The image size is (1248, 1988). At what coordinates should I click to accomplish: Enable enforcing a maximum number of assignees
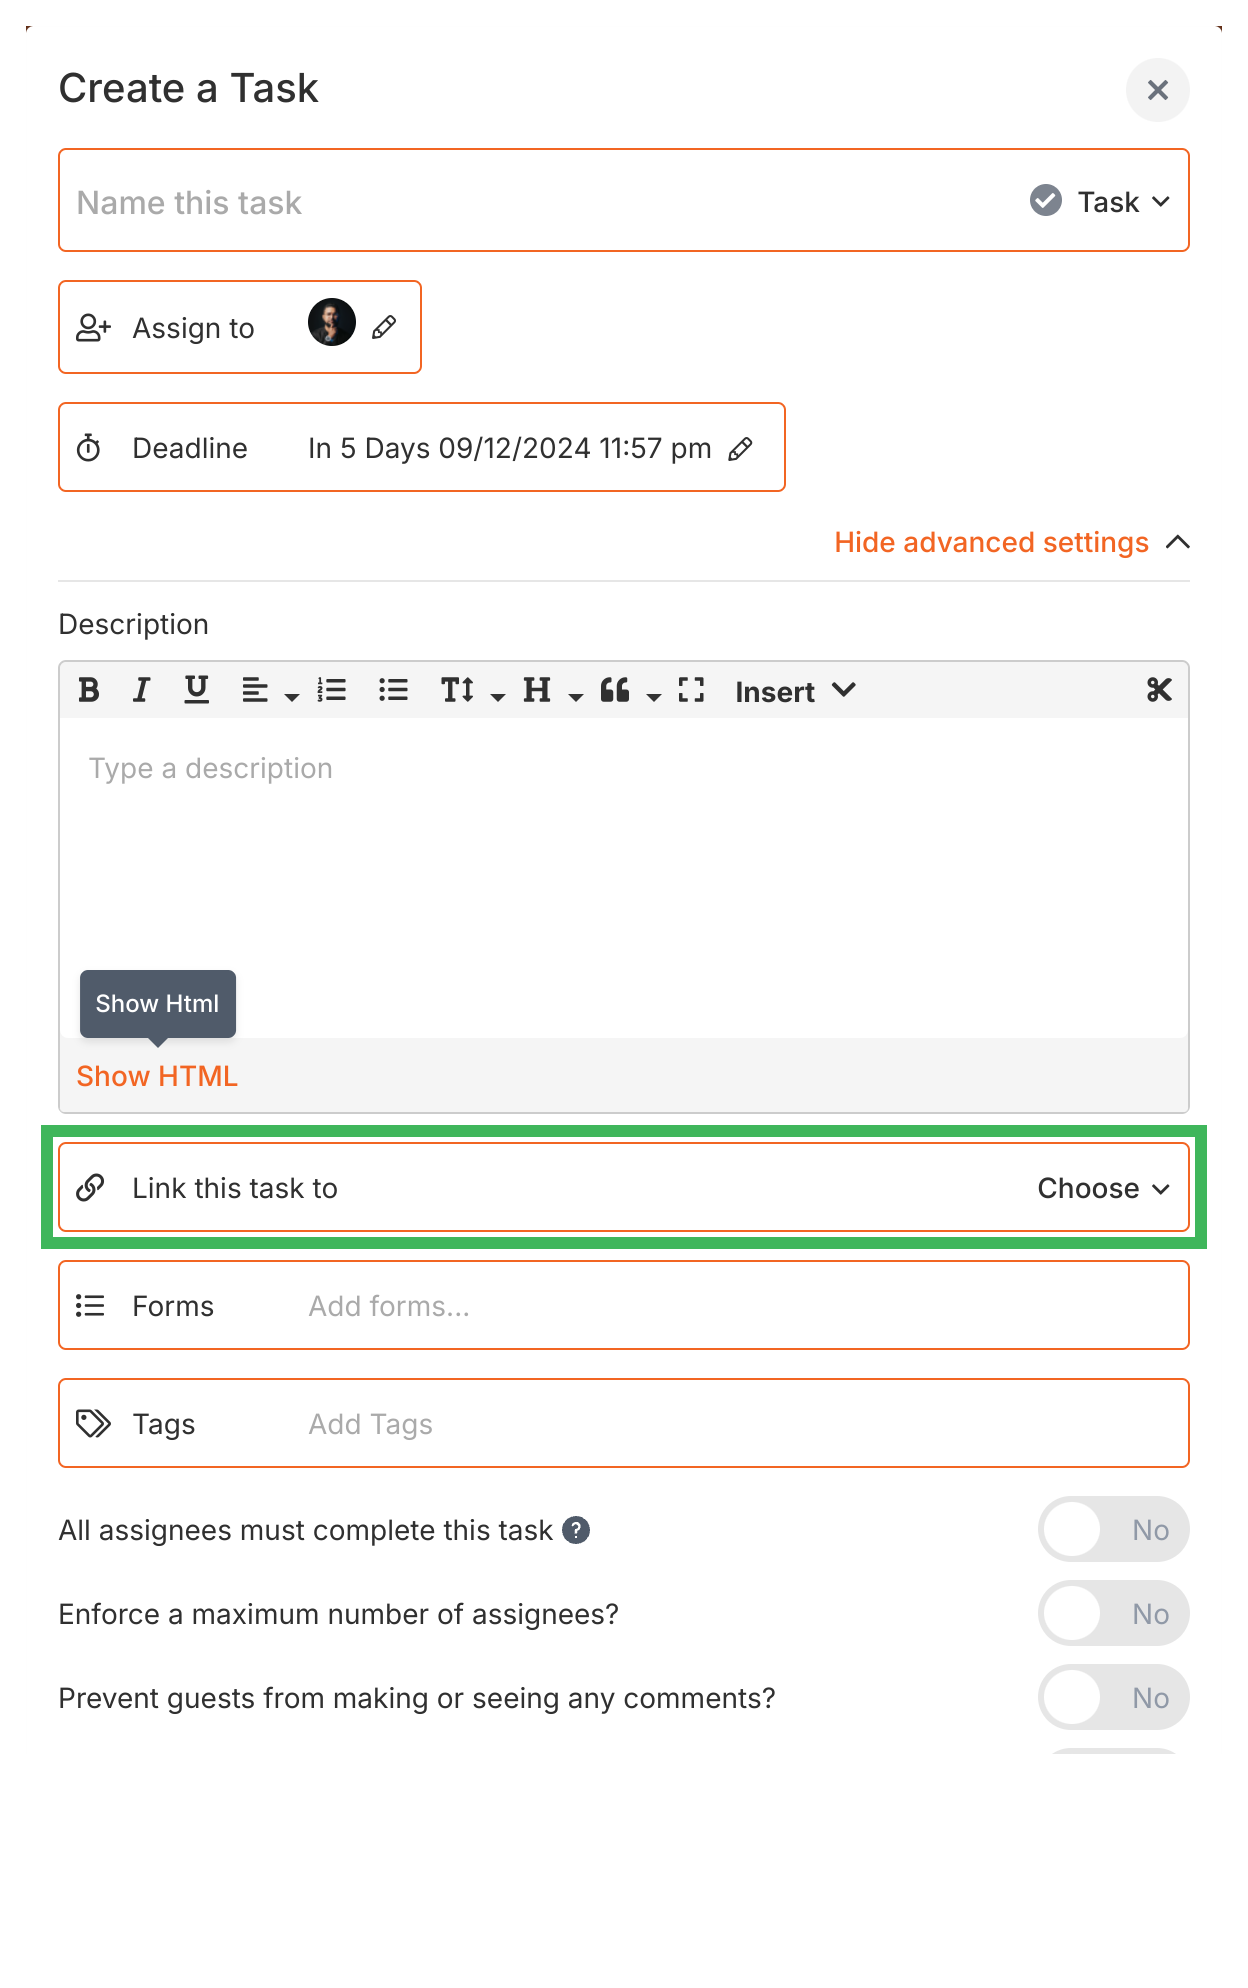coord(1113,1613)
